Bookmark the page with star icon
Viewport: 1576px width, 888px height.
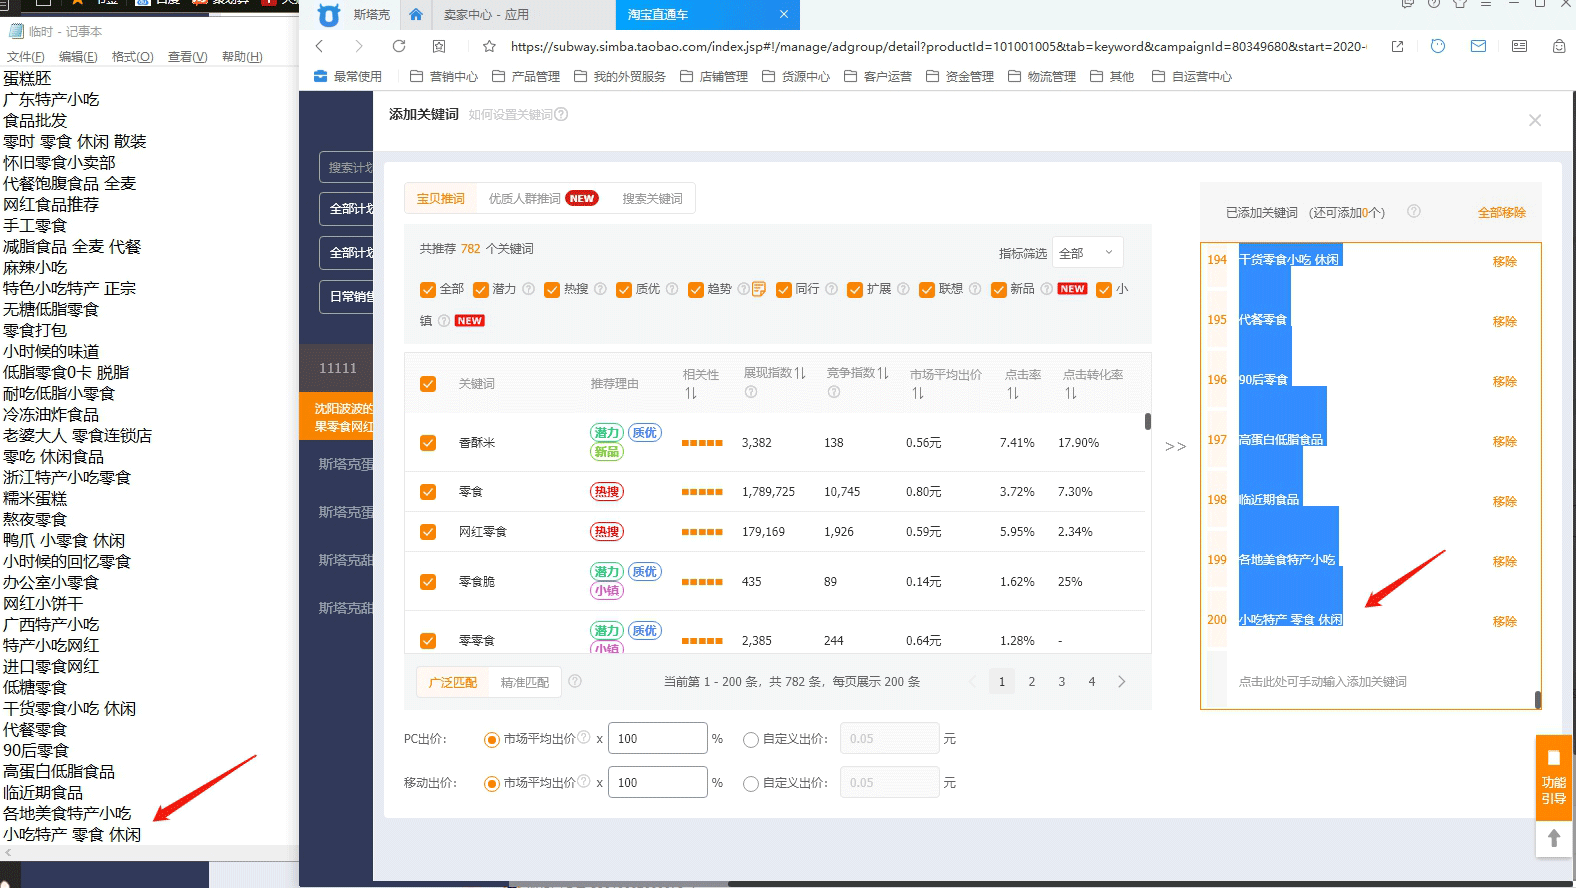(489, 46)
